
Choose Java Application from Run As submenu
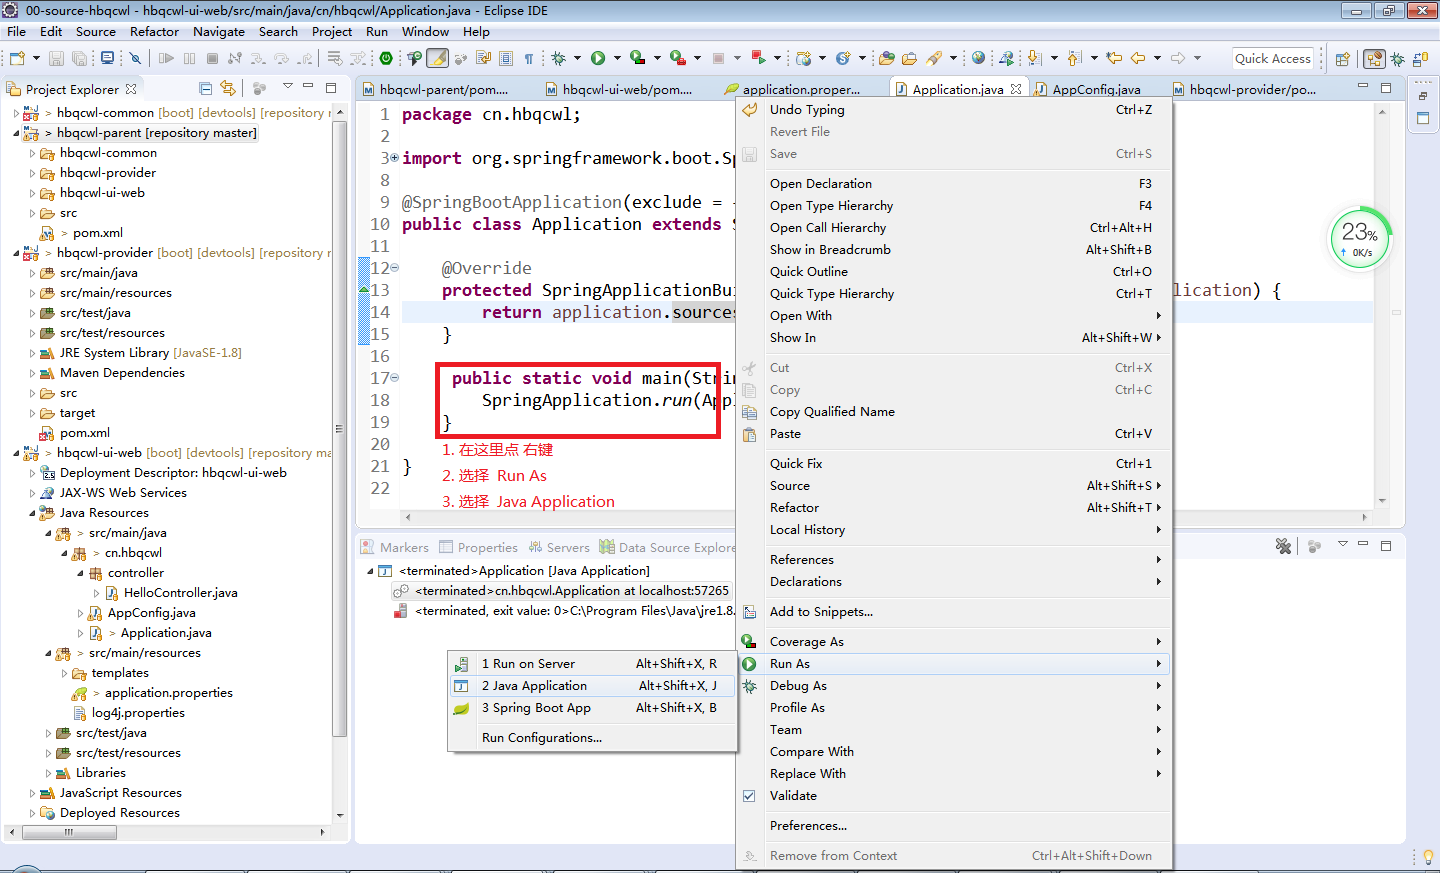point(593,686)
